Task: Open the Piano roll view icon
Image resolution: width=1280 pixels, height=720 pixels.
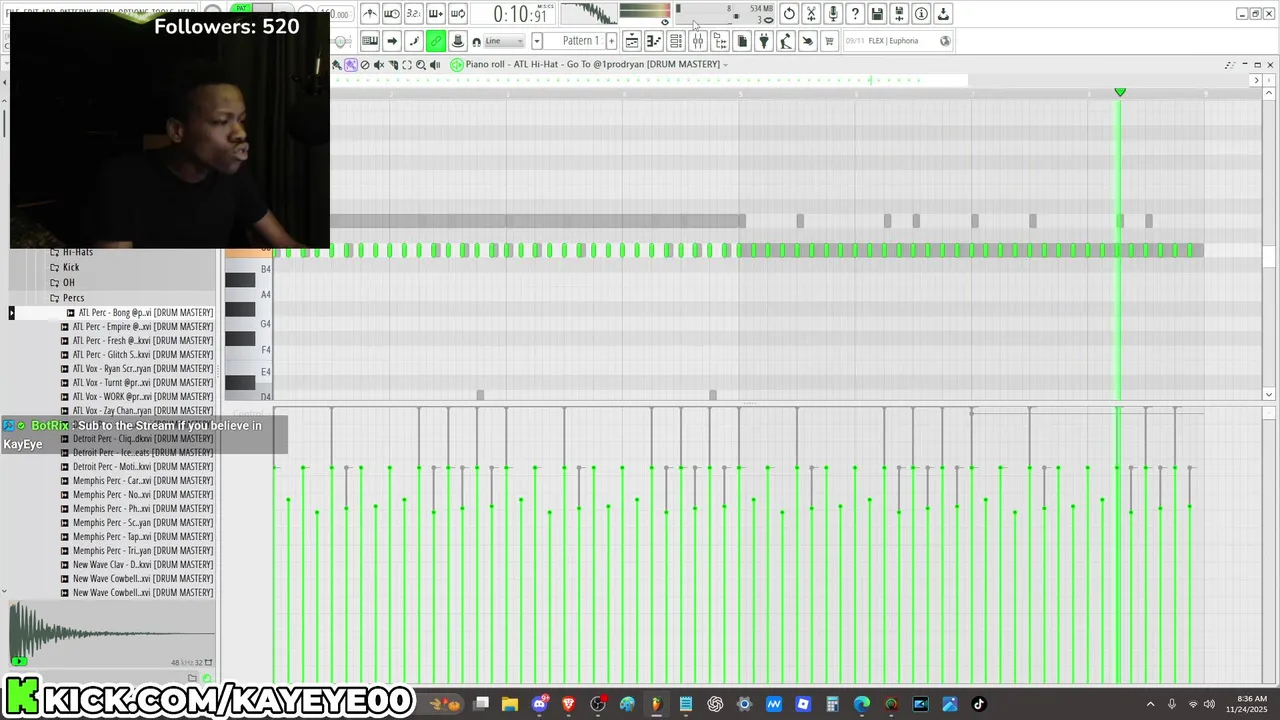Action: point(653,41)
